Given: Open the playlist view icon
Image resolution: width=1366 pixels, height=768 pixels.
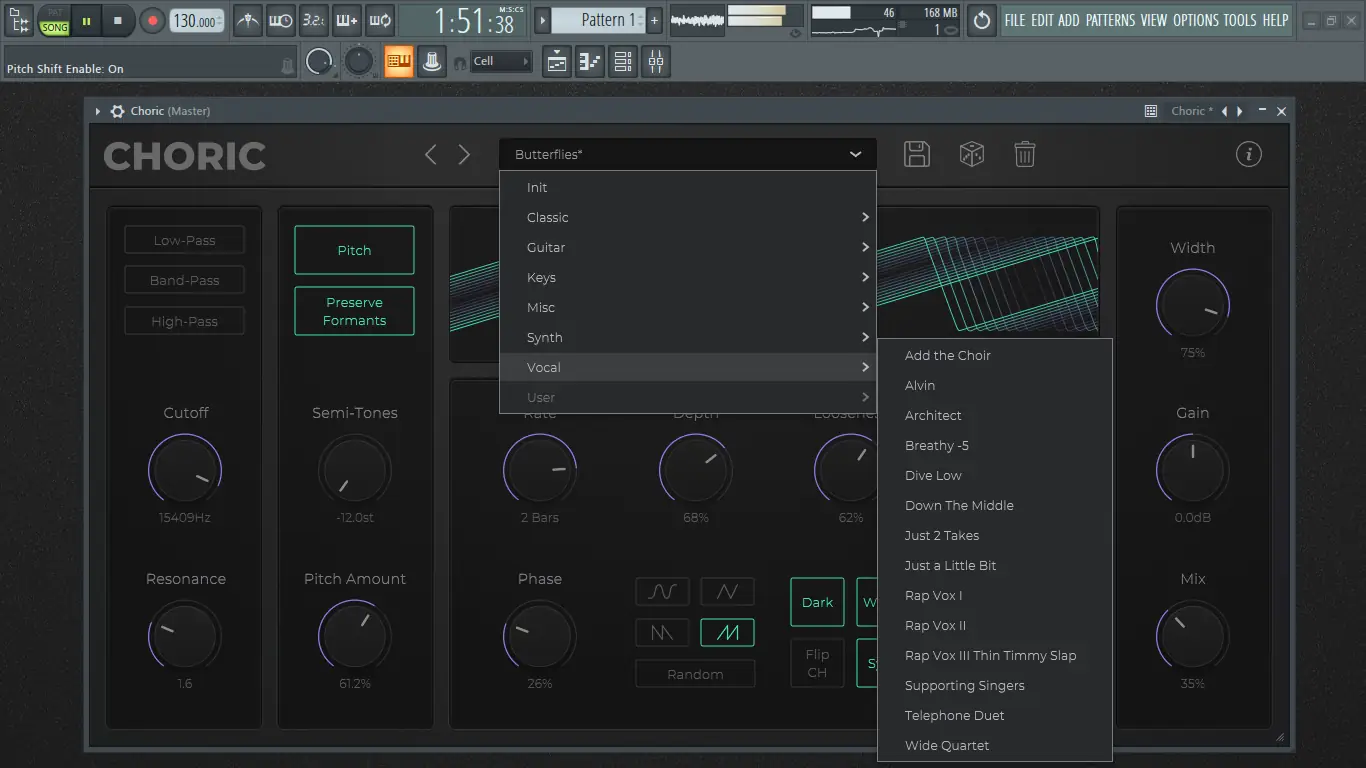Looking at the screenshot, I should click(557, 62).
